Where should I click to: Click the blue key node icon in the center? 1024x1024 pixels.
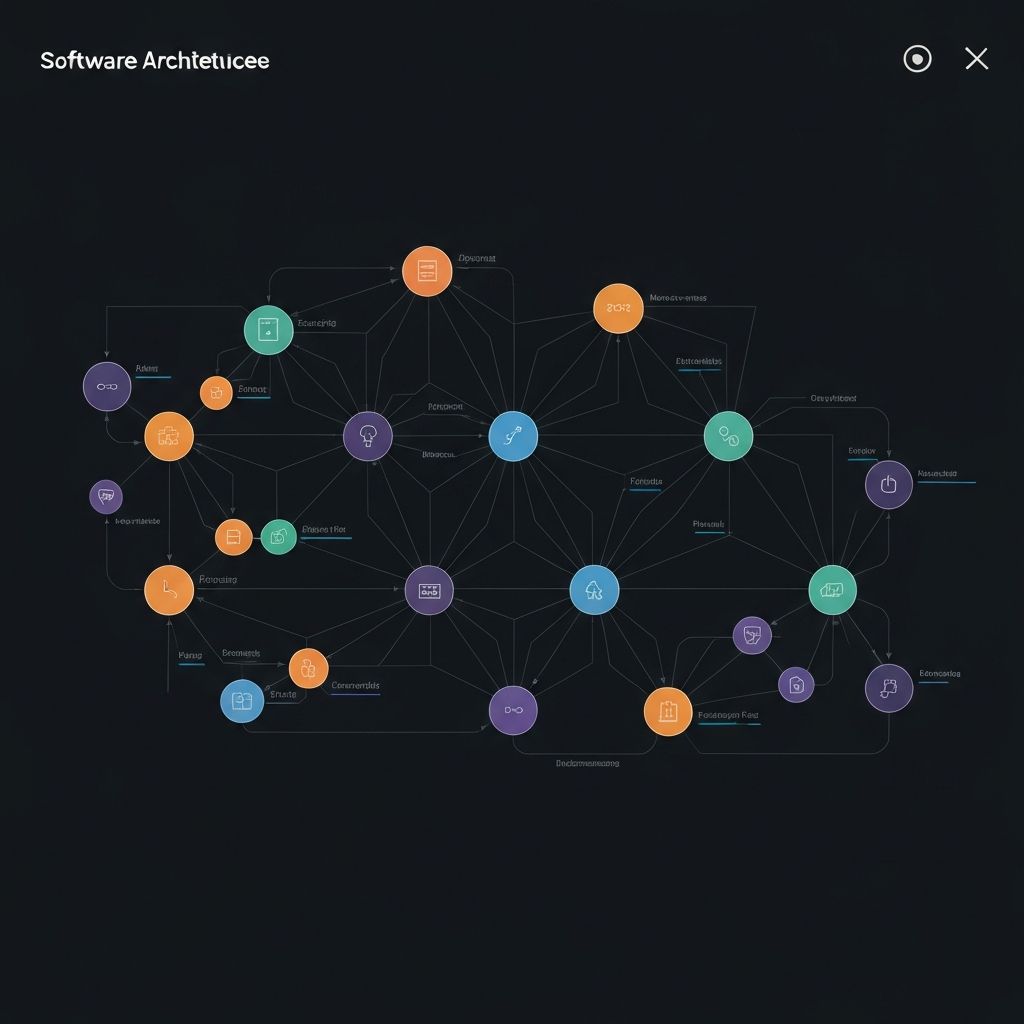(514, 435)
